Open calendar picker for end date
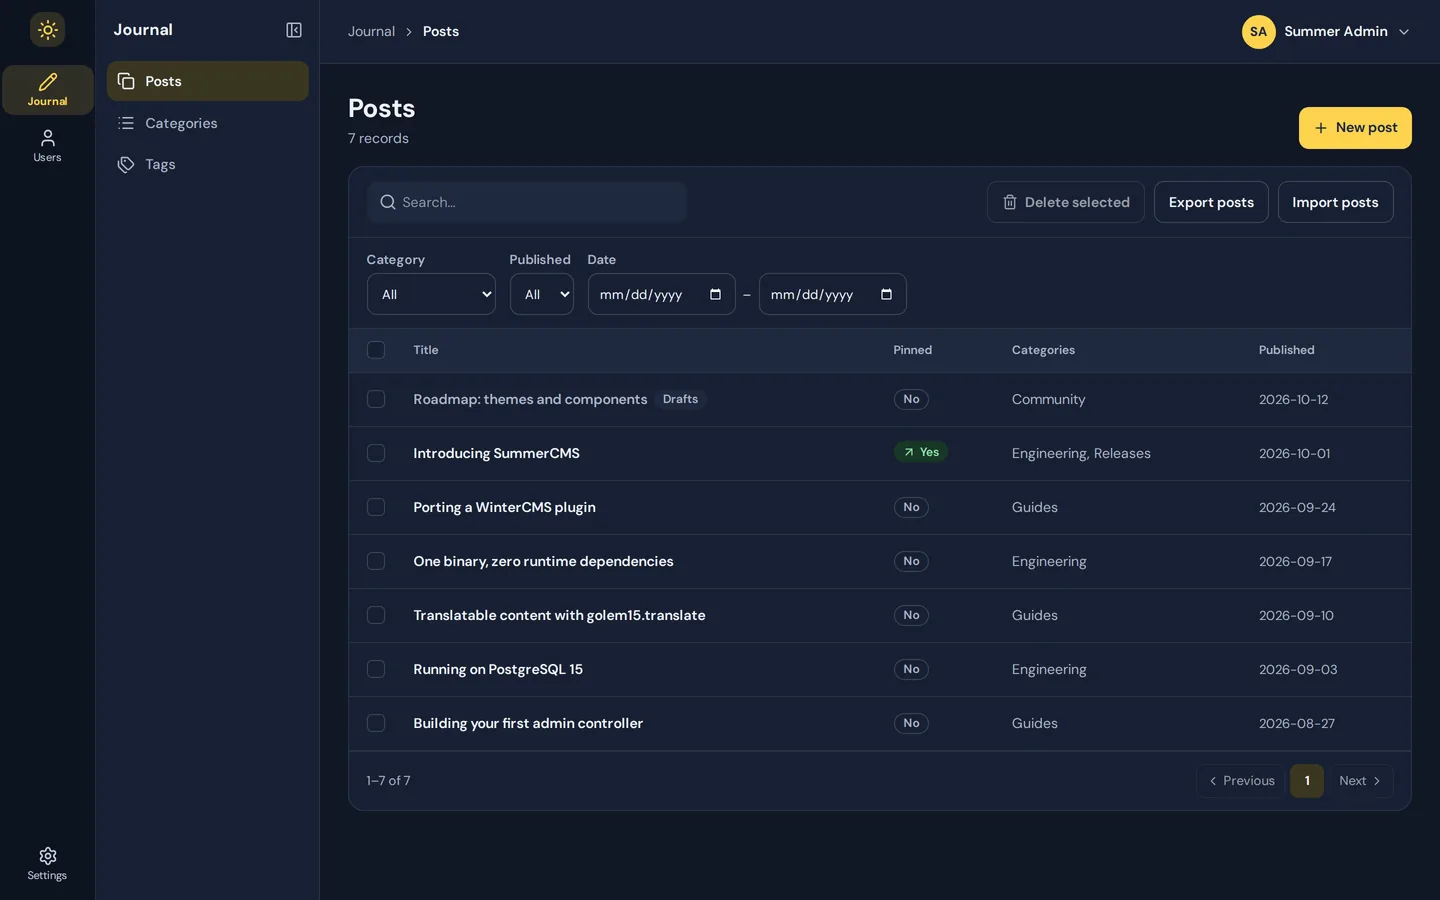Screen dimensions: 1440x900 click(886, 294)
